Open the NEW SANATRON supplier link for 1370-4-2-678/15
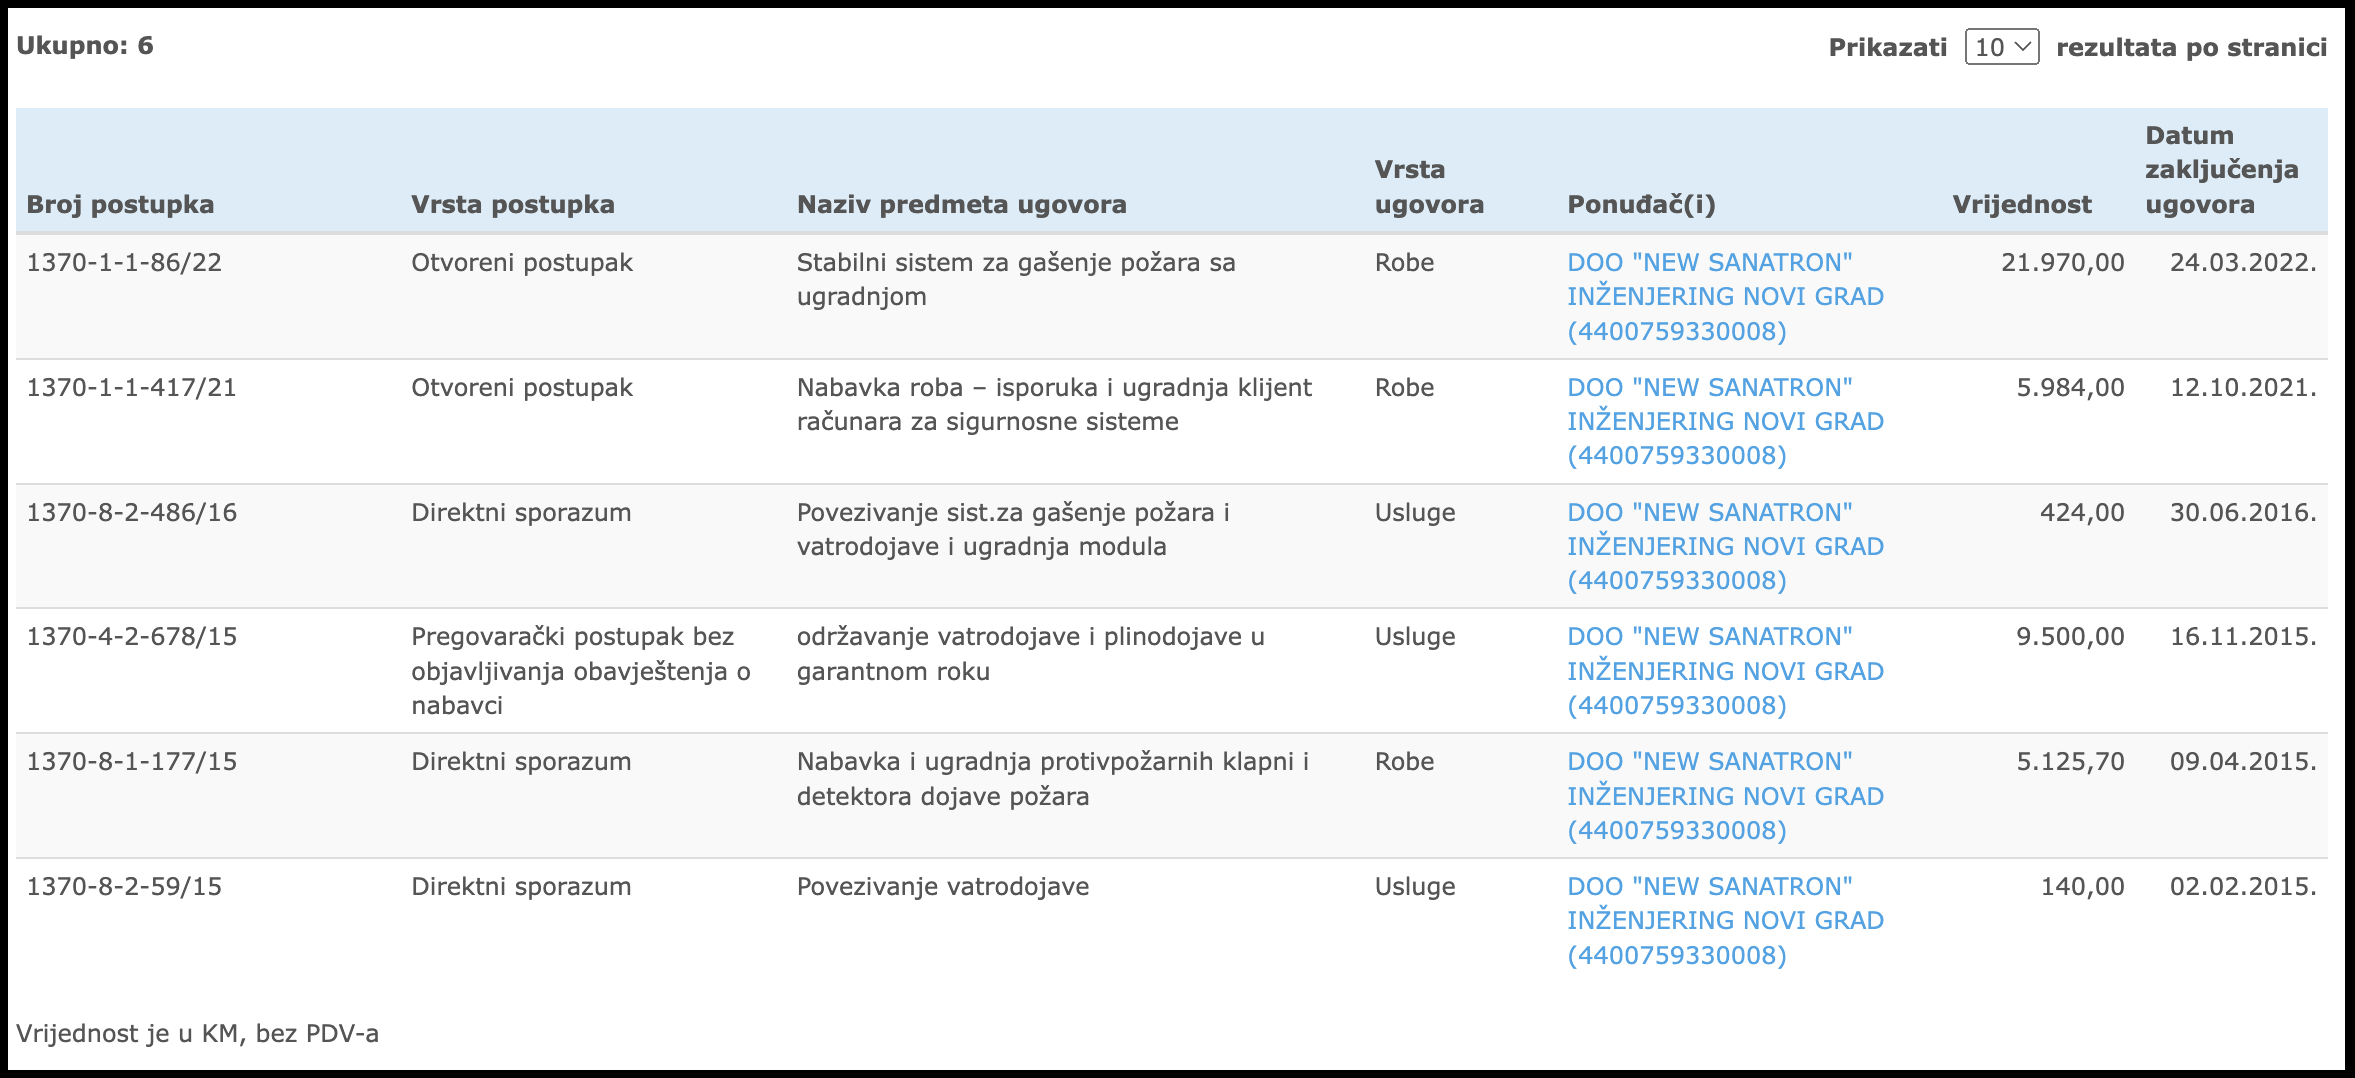The width and height of the screenshot is (2355, 1078). [x=1725, y=671]
